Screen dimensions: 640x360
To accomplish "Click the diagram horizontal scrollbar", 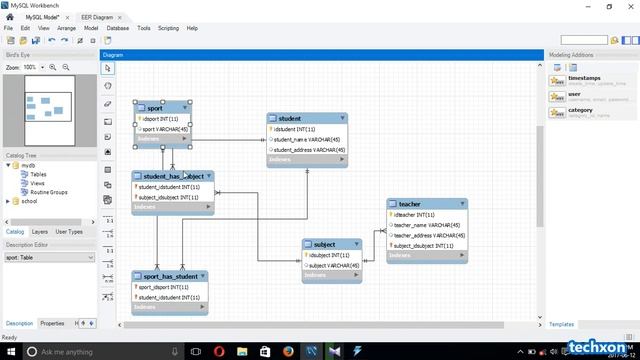I will click(313, 325).
